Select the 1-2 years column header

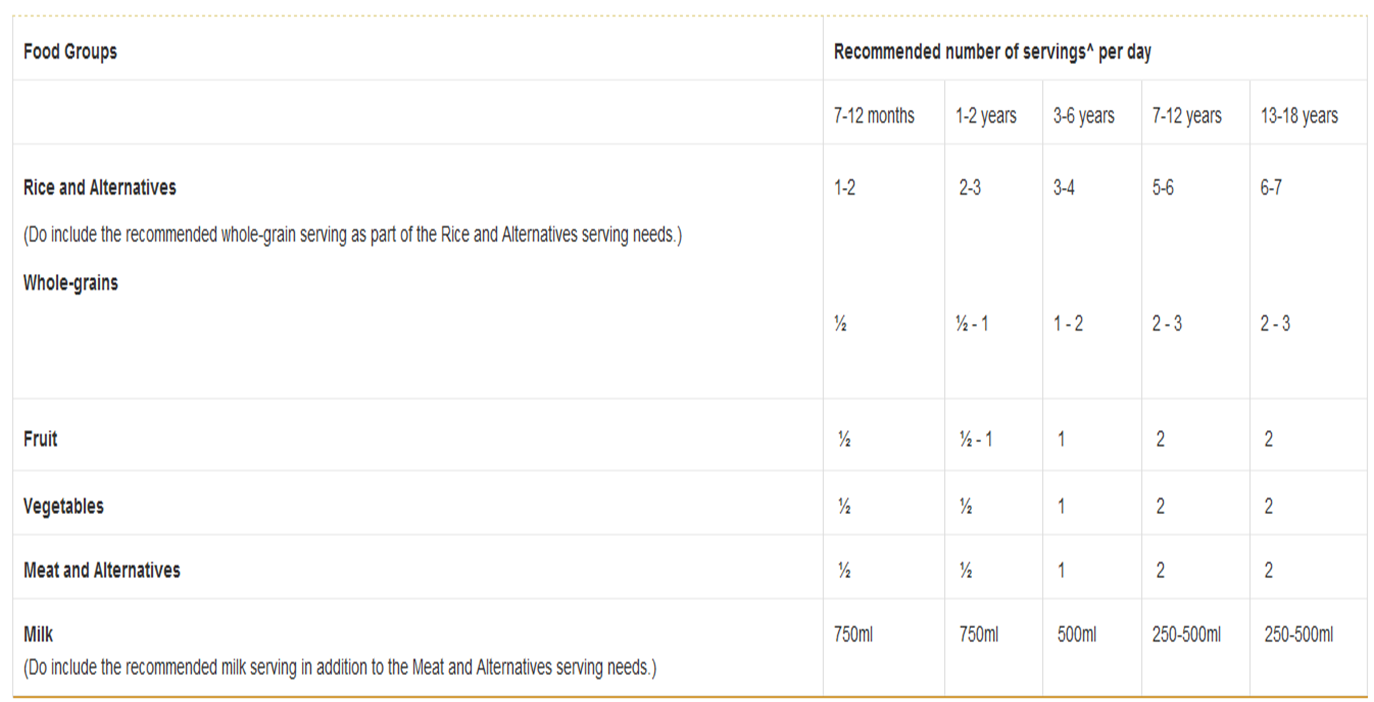point(985,116)
